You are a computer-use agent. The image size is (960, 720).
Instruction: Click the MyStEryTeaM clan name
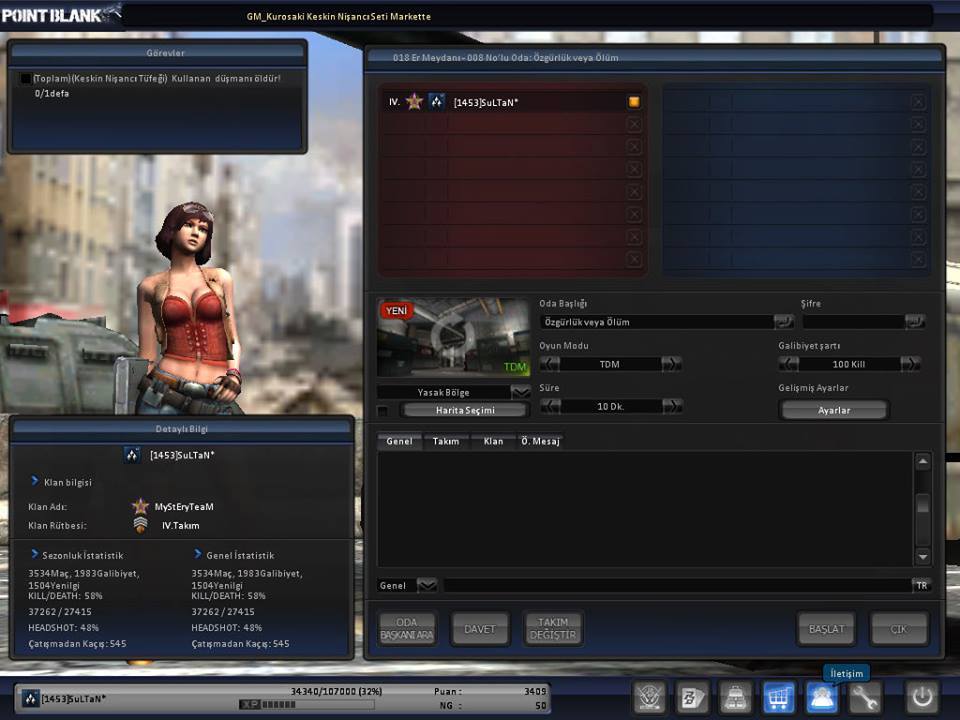tap(184, 506)
